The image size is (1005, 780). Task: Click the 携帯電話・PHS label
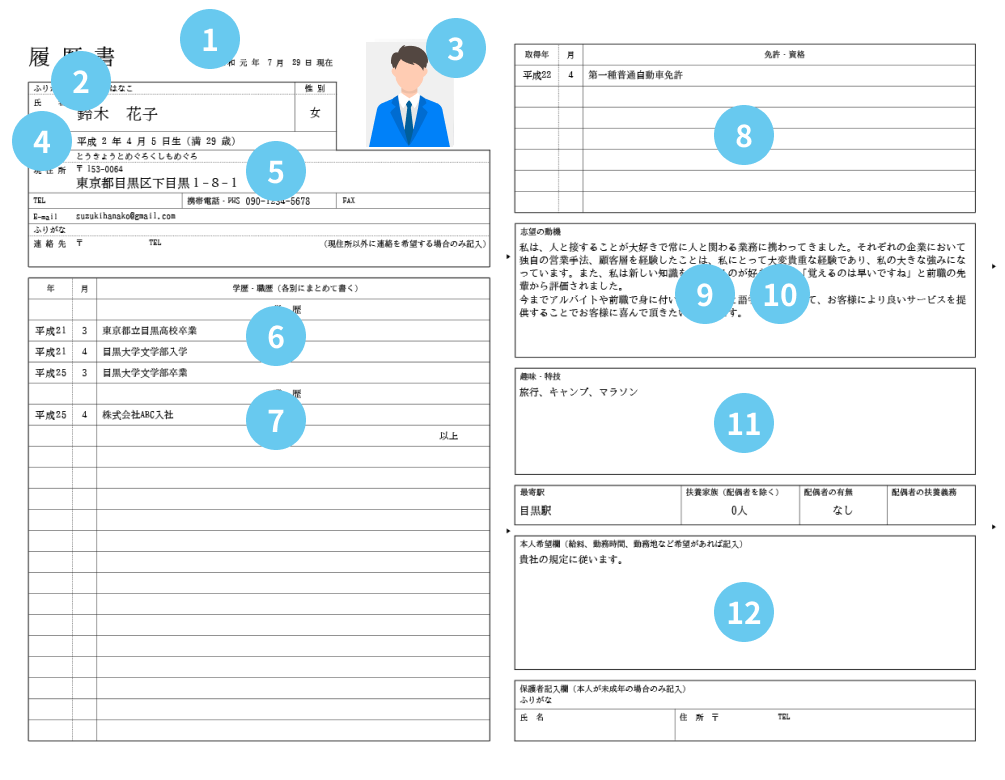click(x=213, y=201)
